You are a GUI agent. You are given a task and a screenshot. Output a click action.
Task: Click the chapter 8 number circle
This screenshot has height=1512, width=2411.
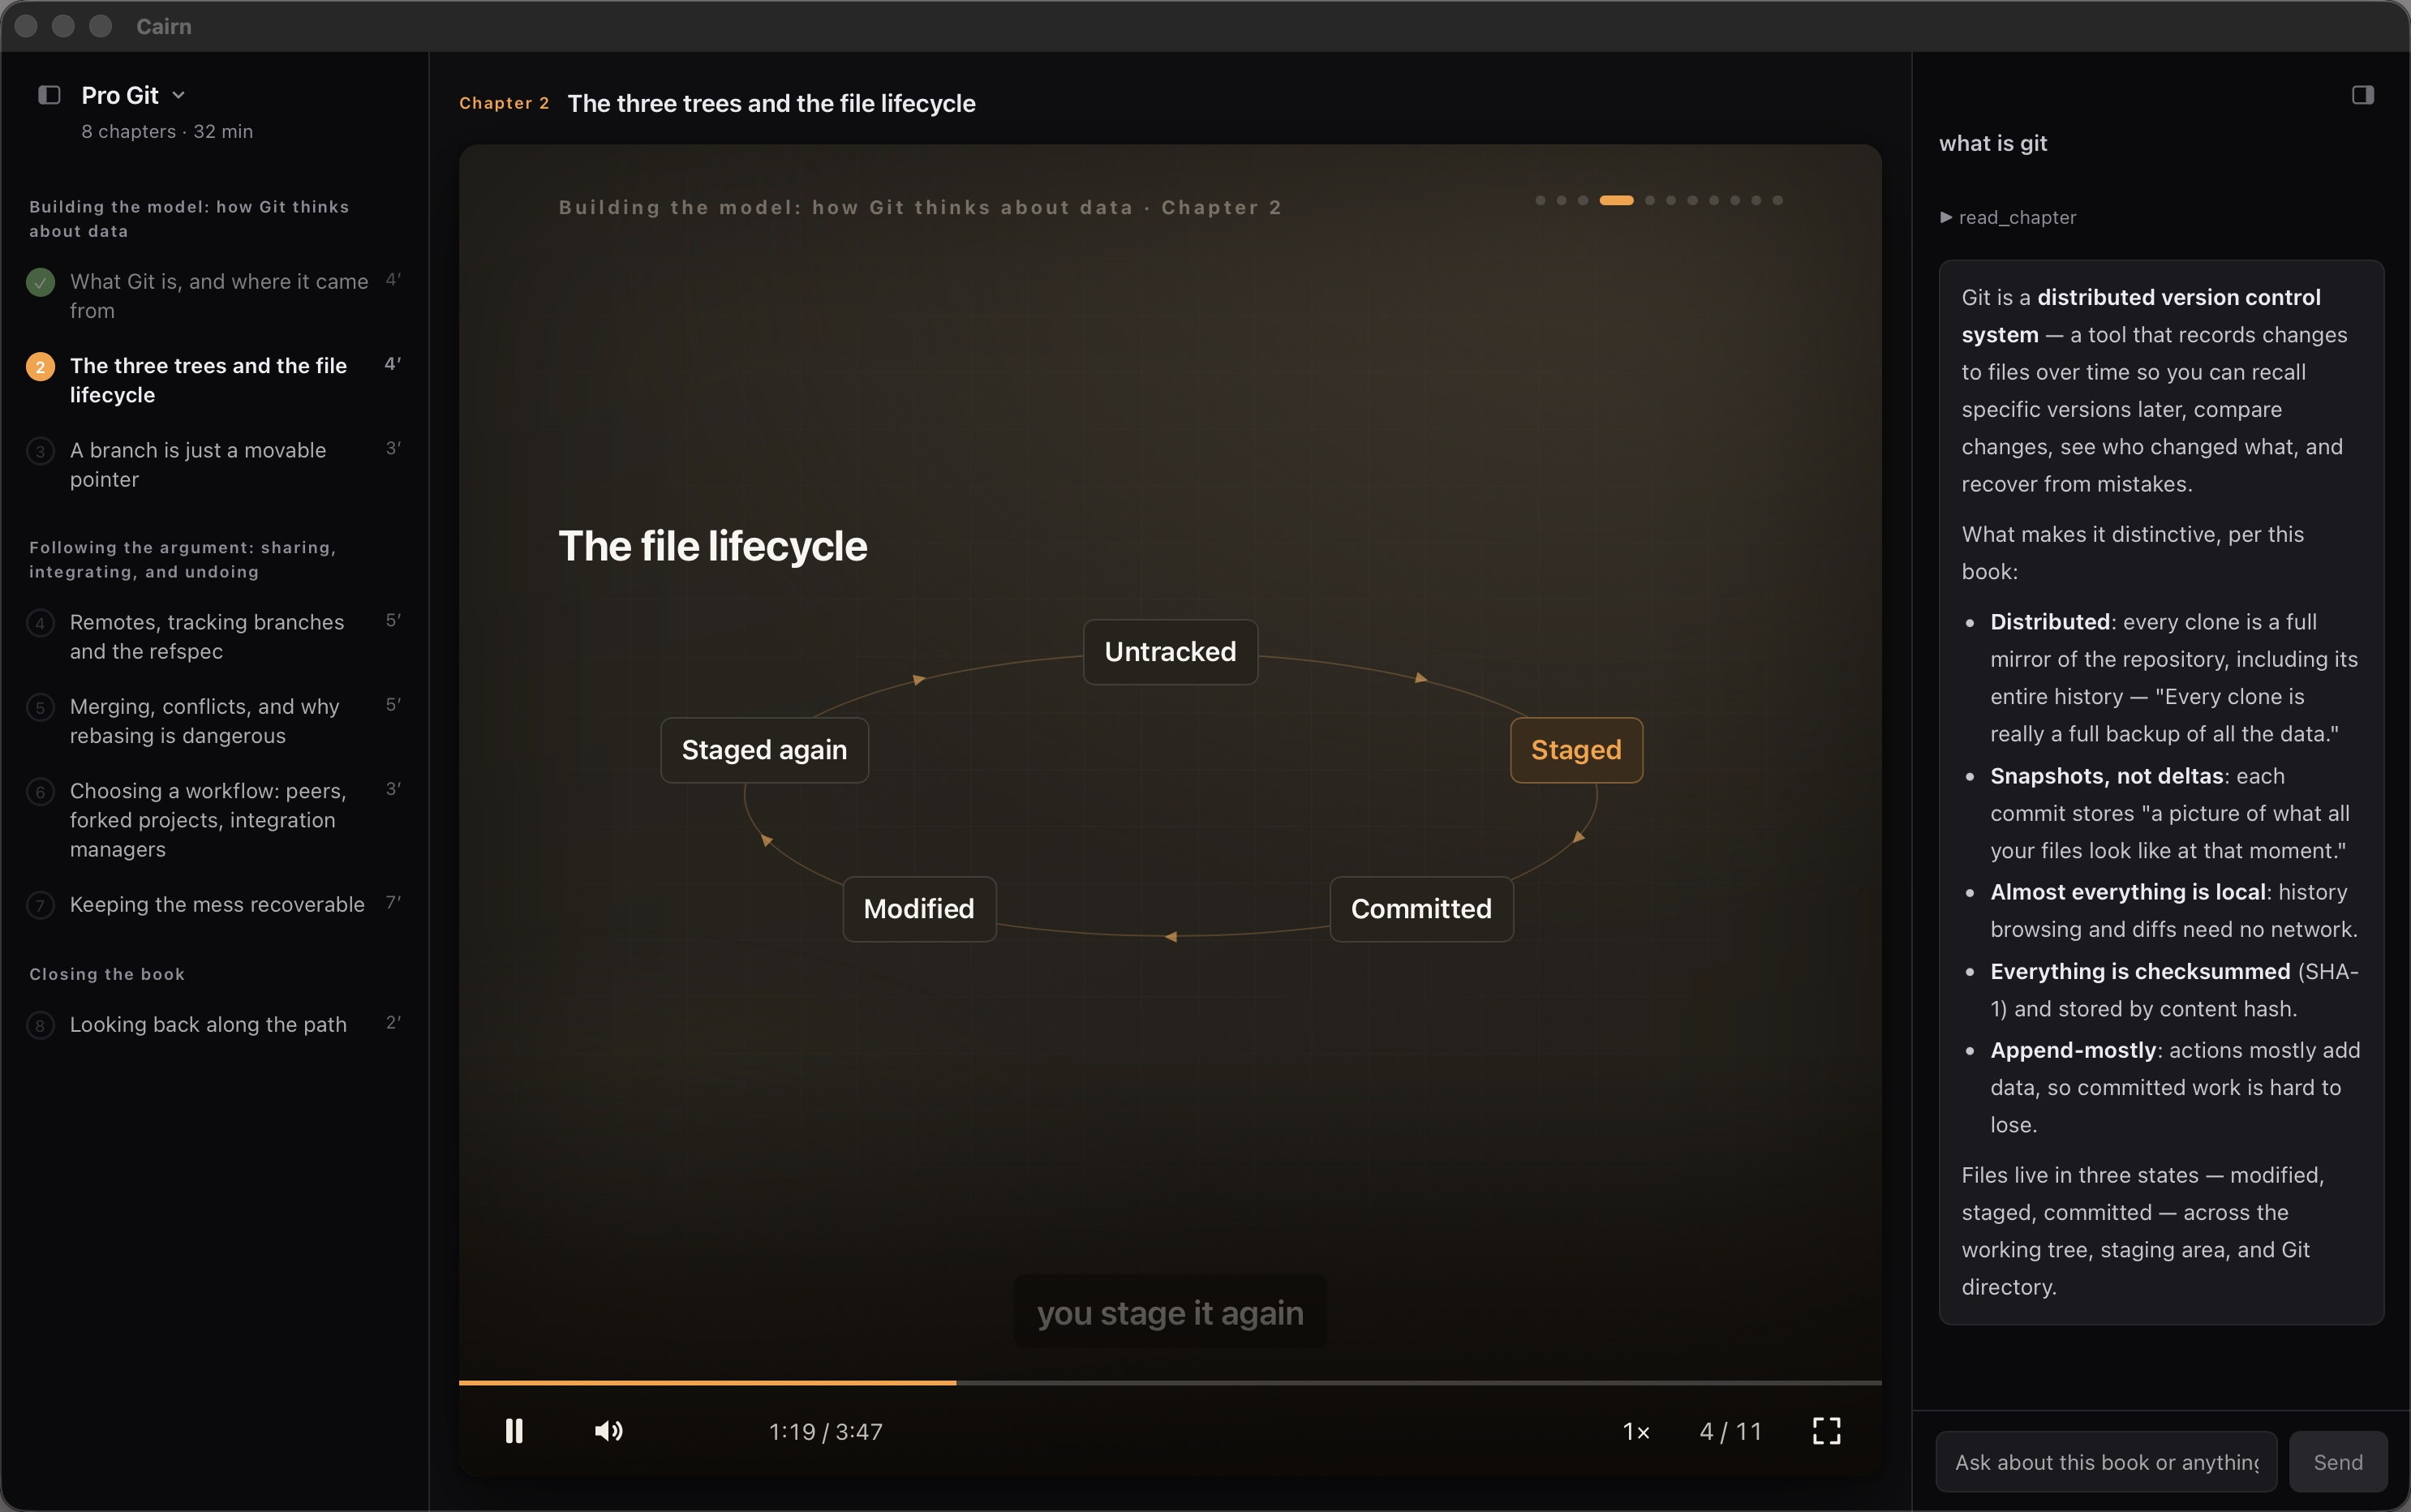(x=40, y=1025)
